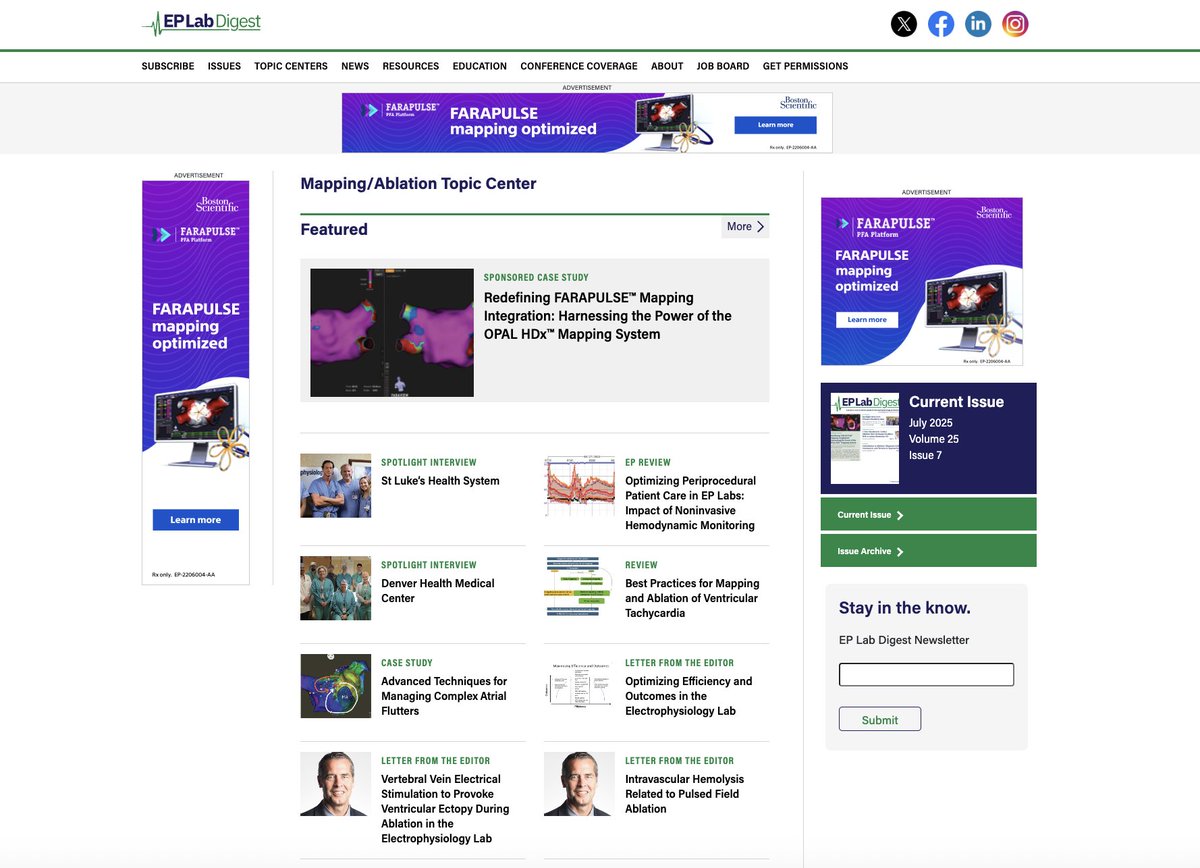Submit the newsletter signup form

pos(880,719)
